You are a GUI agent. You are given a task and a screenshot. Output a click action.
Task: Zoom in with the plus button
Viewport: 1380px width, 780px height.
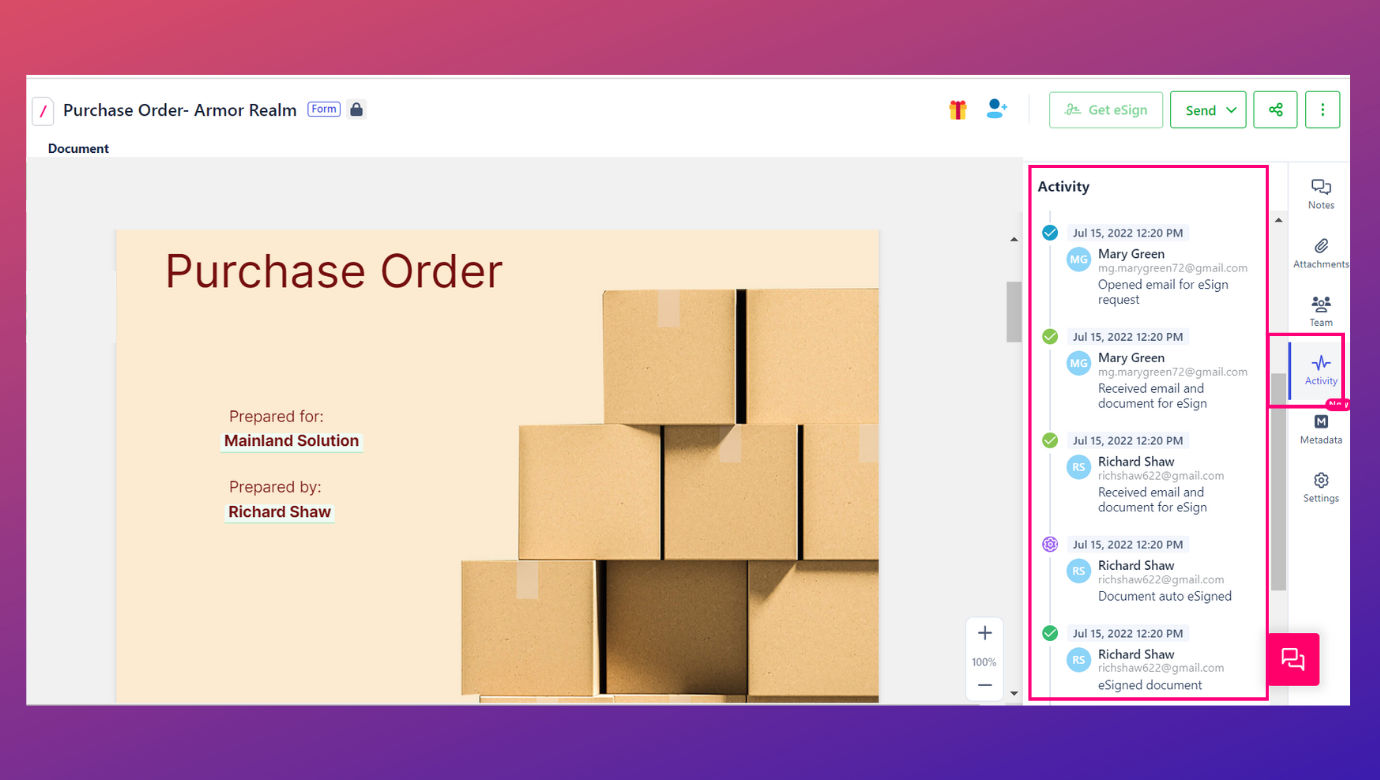[x=985, y=633]
